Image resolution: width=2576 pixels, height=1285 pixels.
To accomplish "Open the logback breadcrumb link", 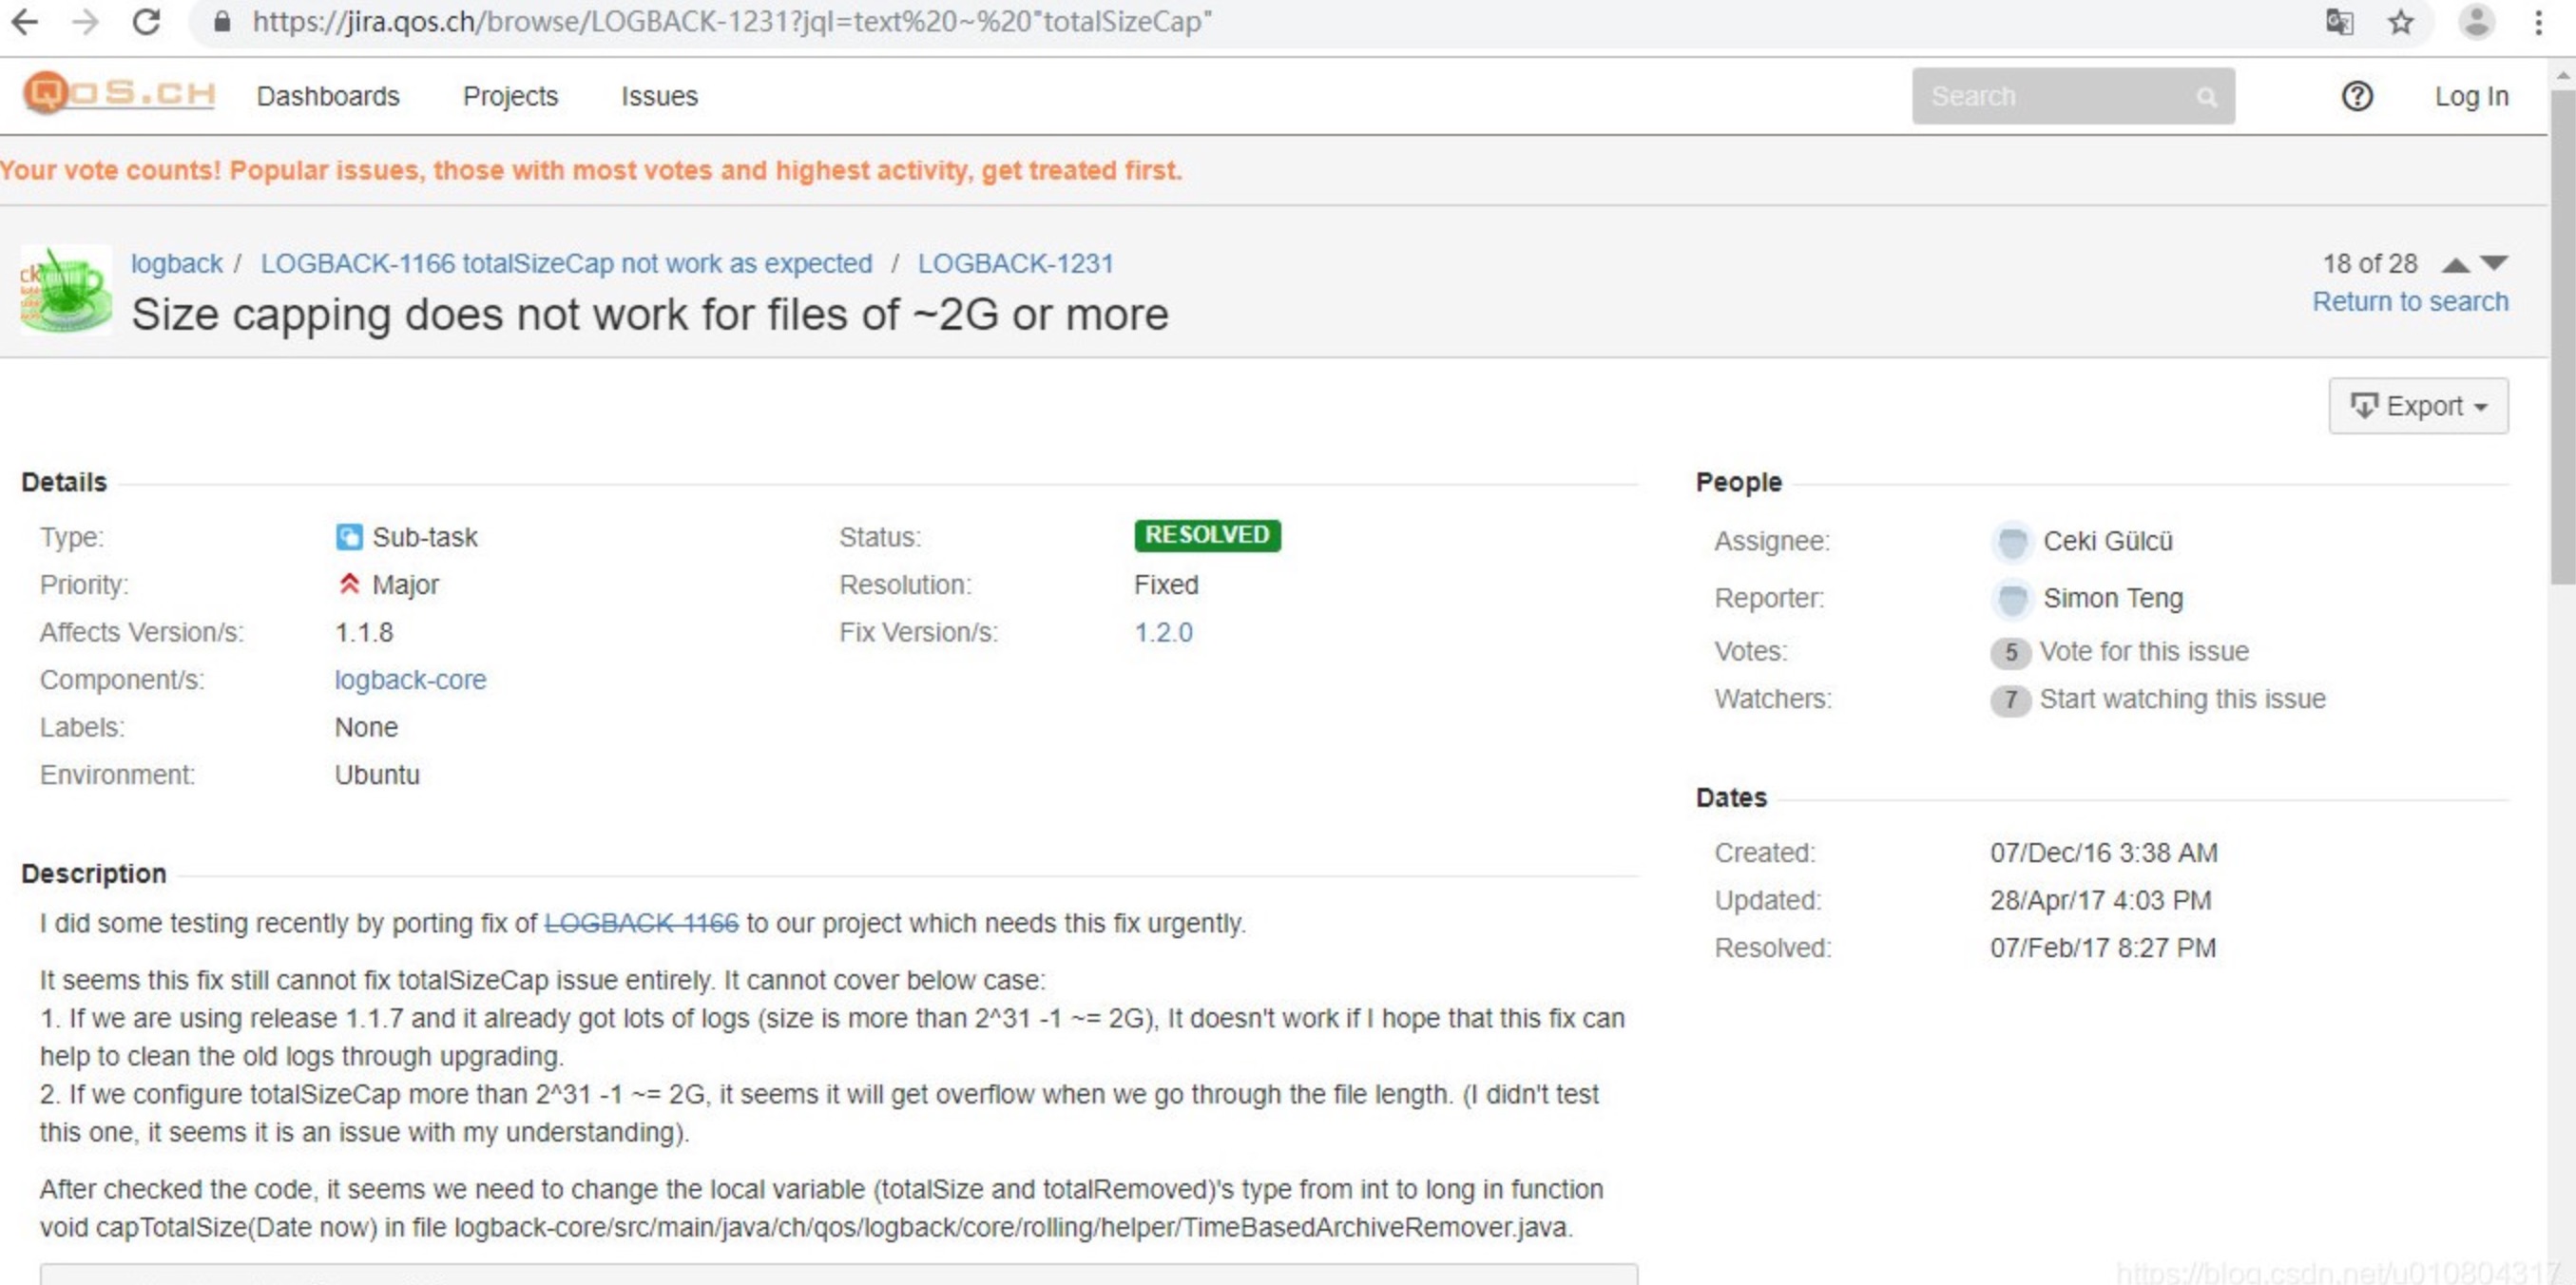I will pyautogui.click(x=177, y=263).
